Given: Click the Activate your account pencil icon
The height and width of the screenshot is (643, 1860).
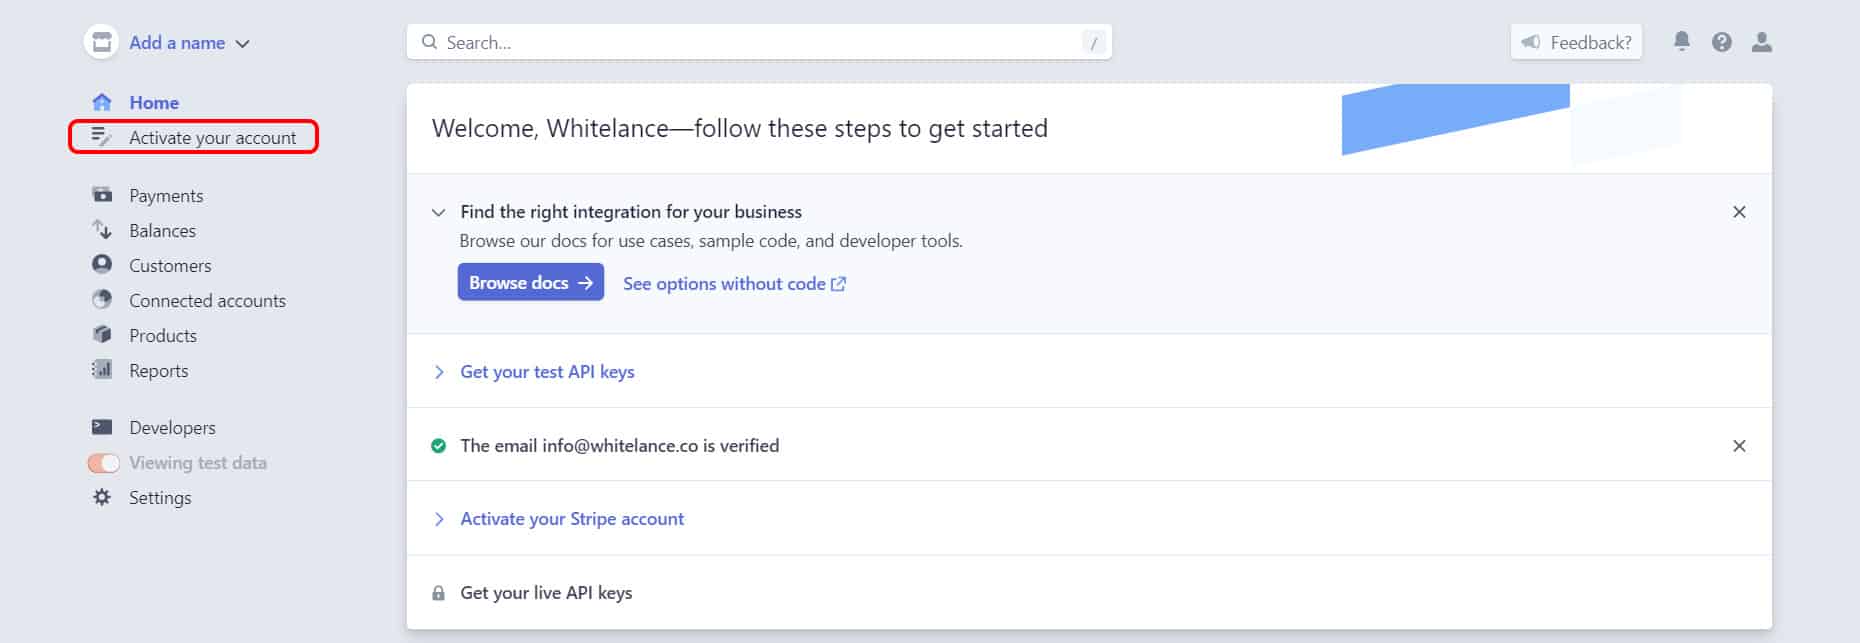Looking at the screenshot, I should coord(102,137).
